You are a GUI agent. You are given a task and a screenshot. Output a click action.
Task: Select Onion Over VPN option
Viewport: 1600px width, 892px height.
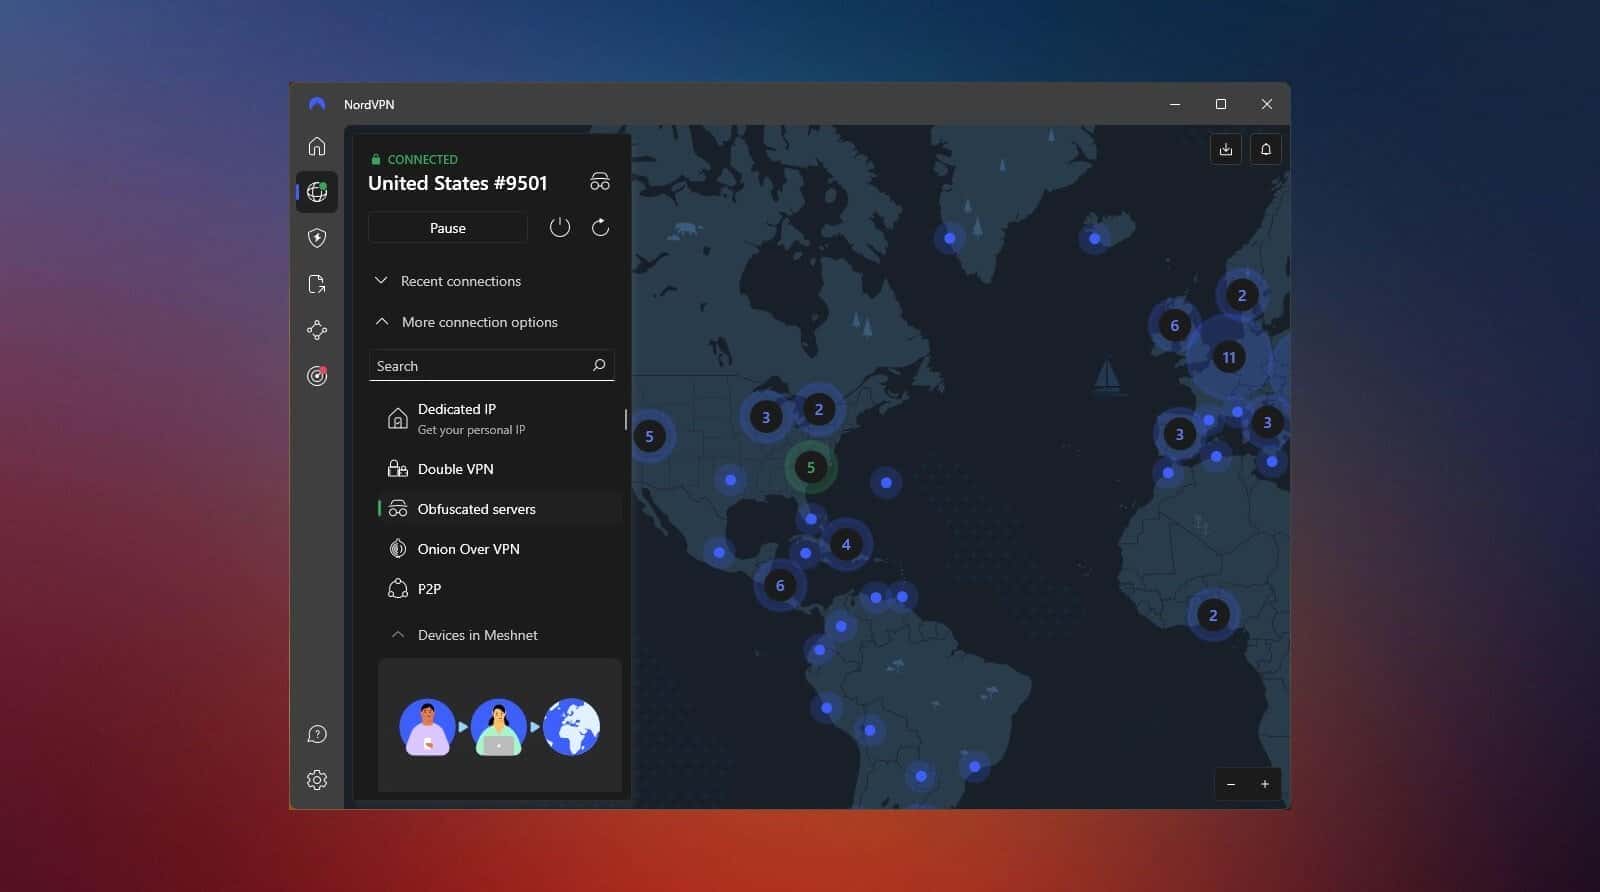[500, 548]
